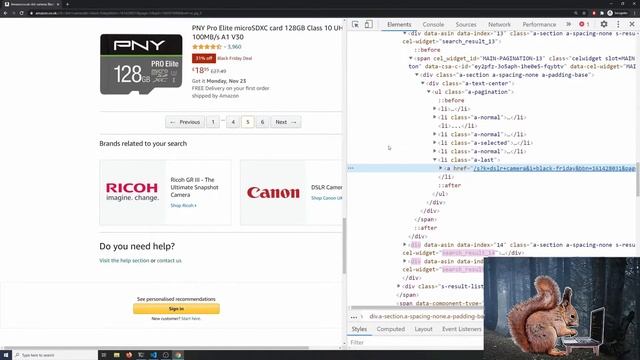640x360 pixels.
Task: Switch to the Performance tab
Action: point(539,24)
